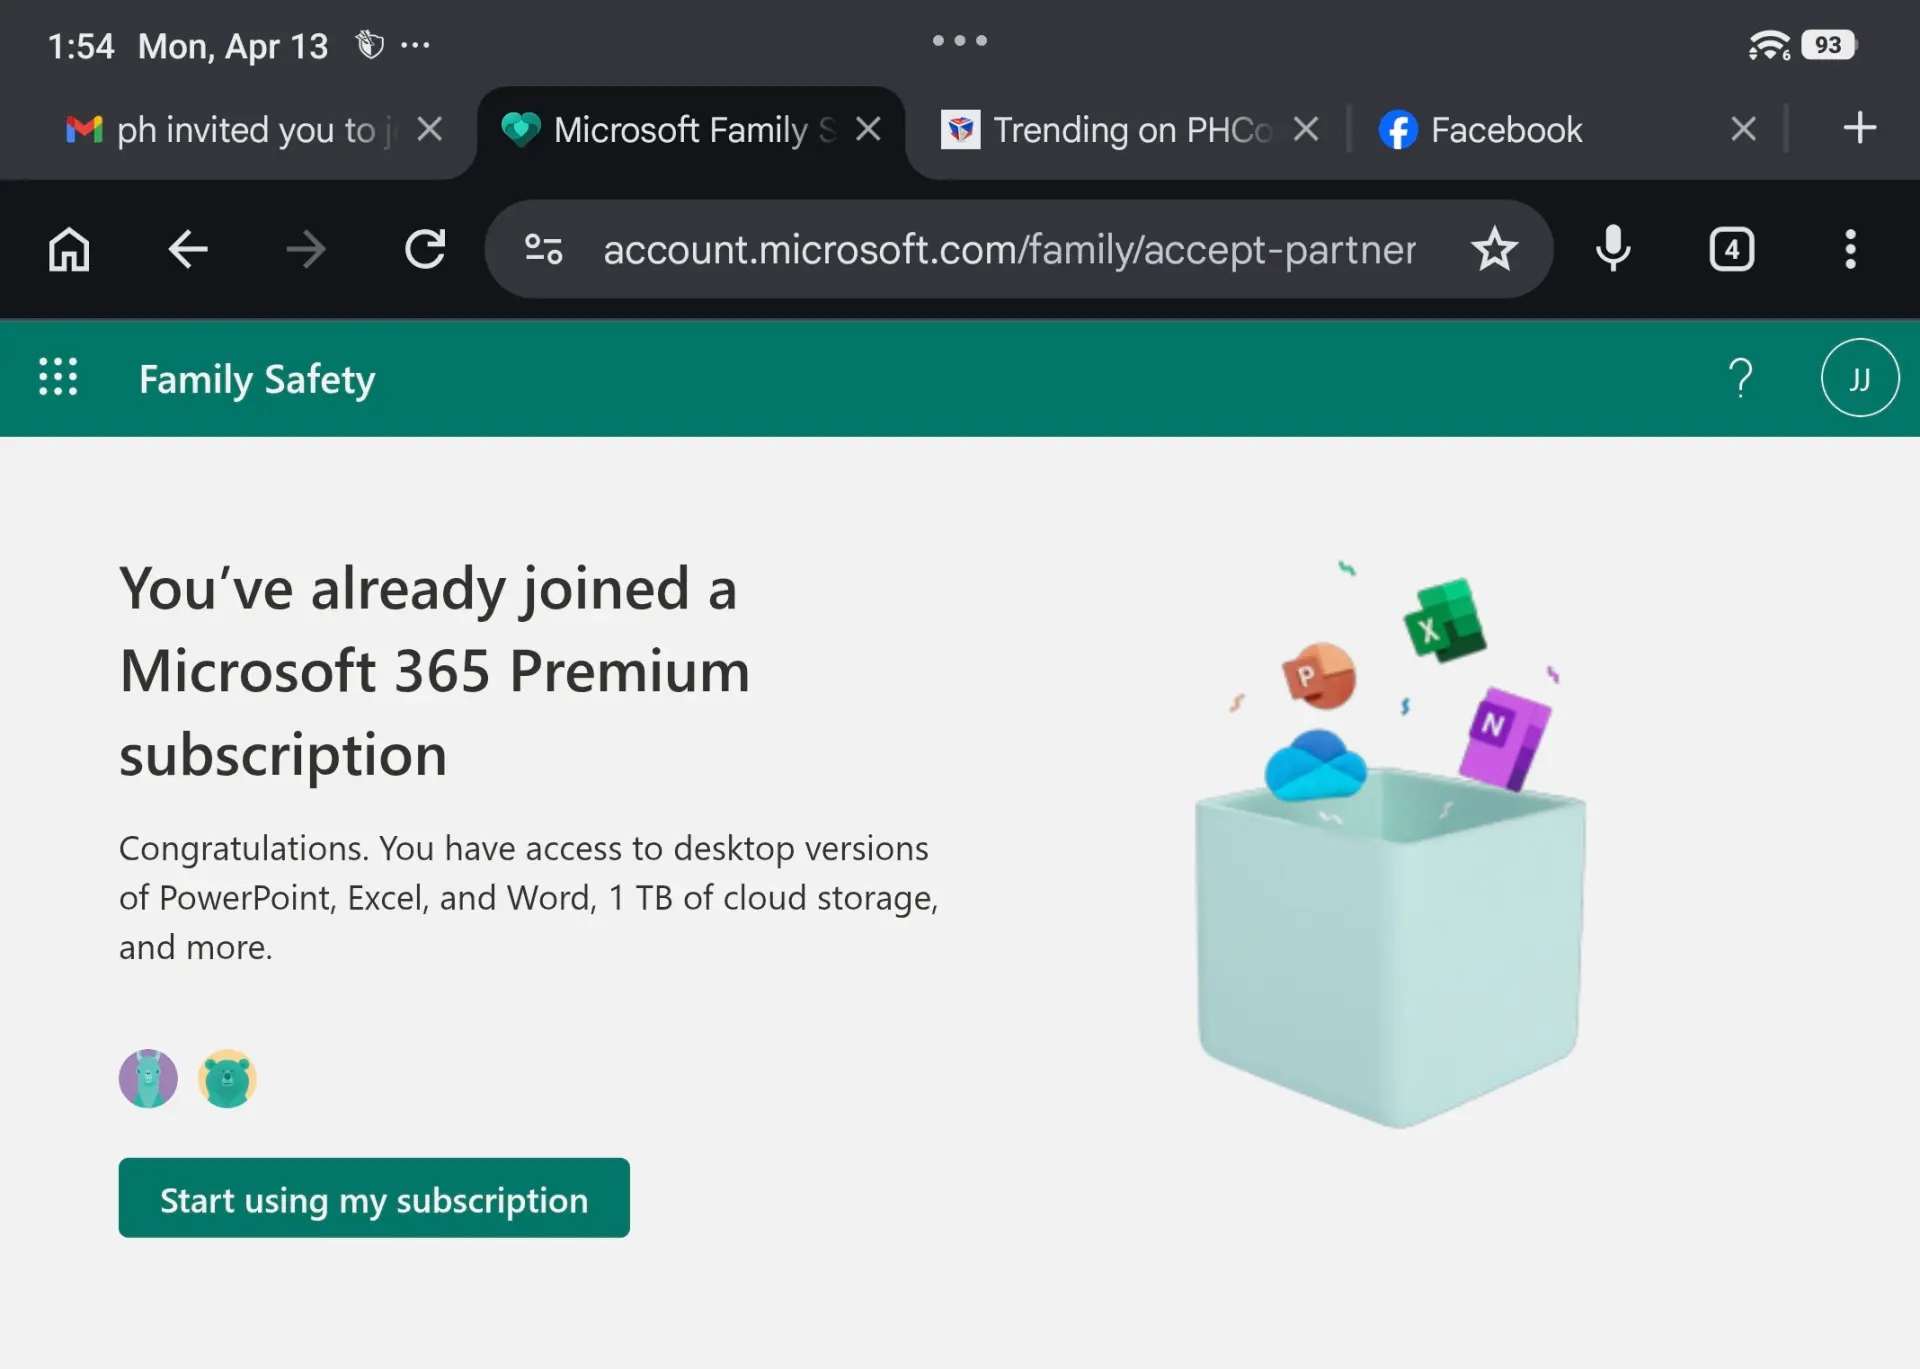This screenshot has height=1369, width=1920.
Task: Bookmark this page with the star
Action: point(1494,249)
